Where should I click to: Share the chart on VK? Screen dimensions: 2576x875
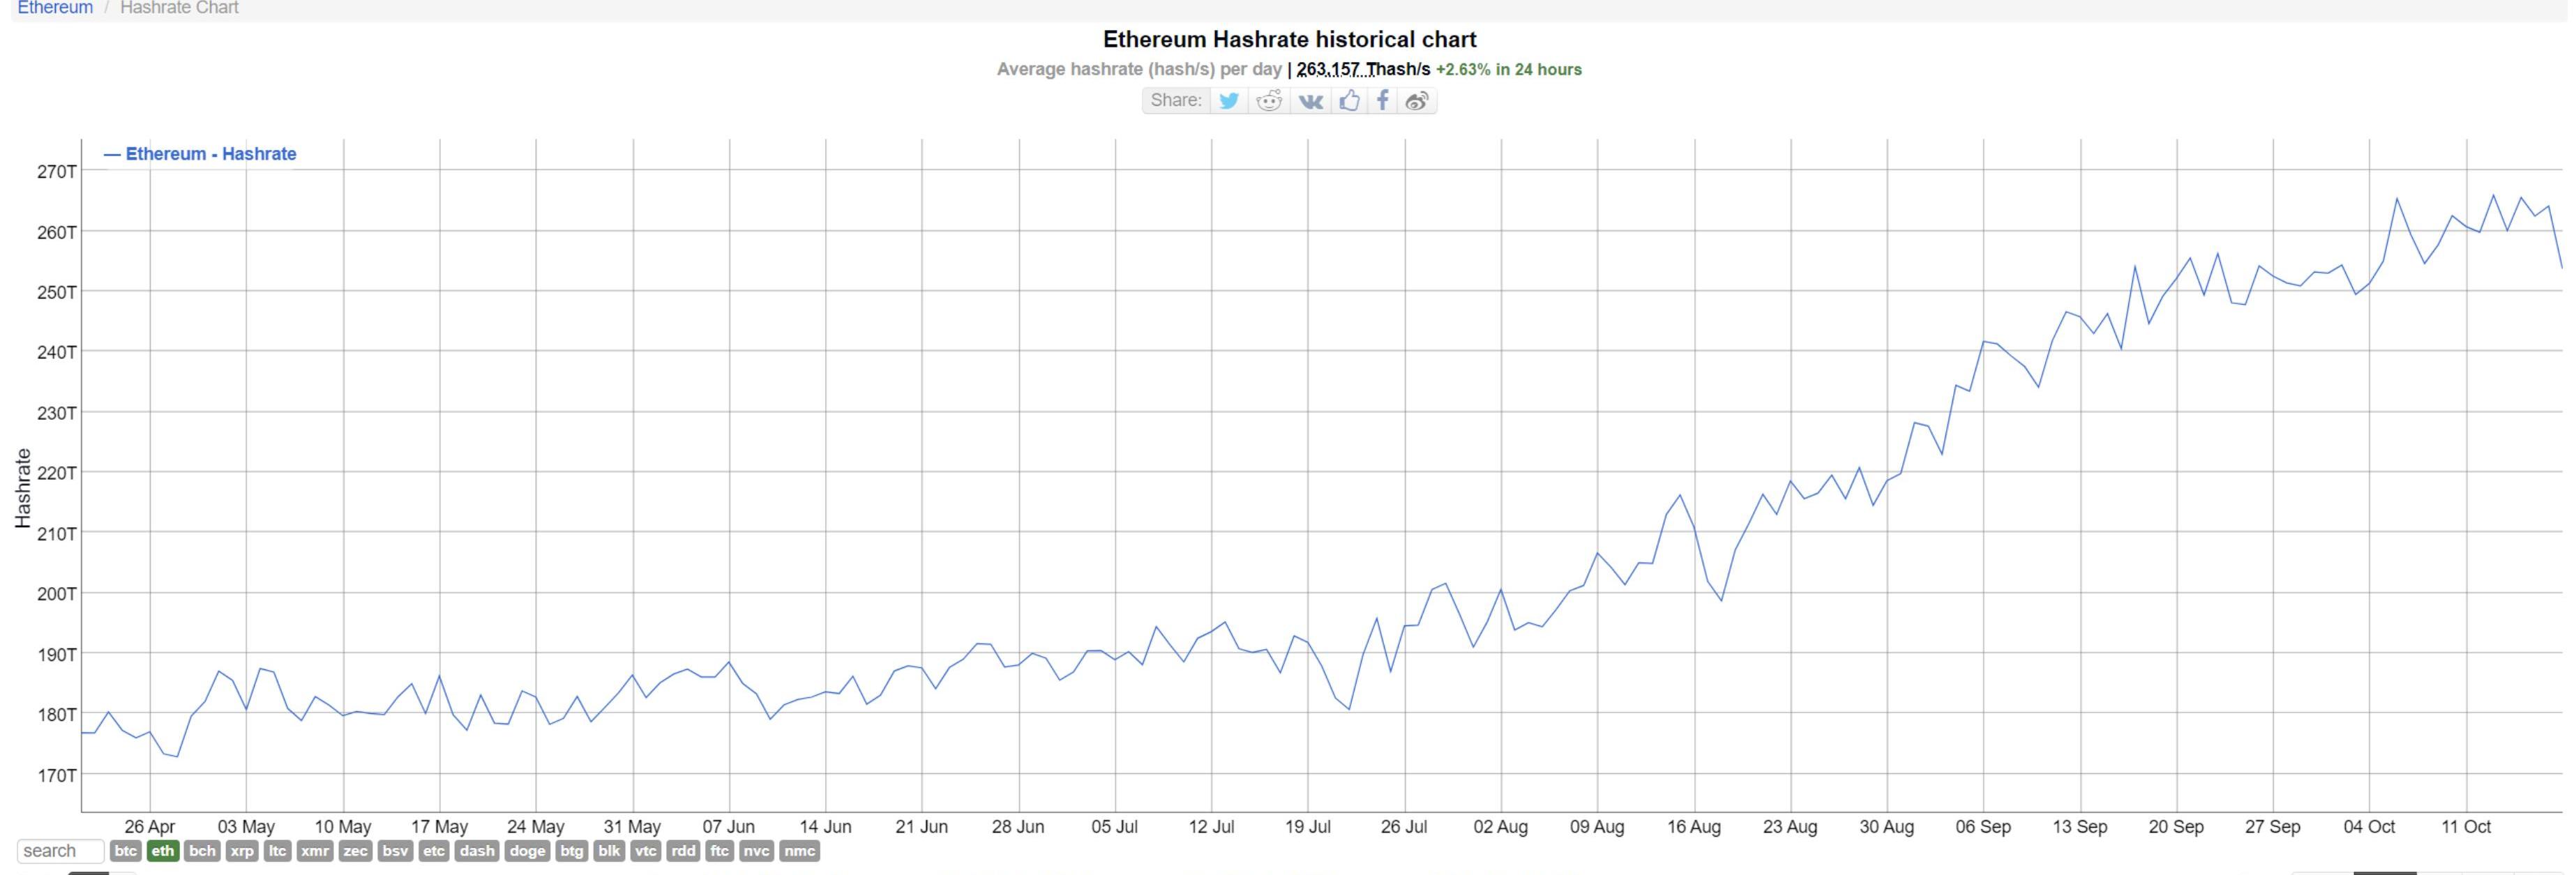tap(1310, 101)
